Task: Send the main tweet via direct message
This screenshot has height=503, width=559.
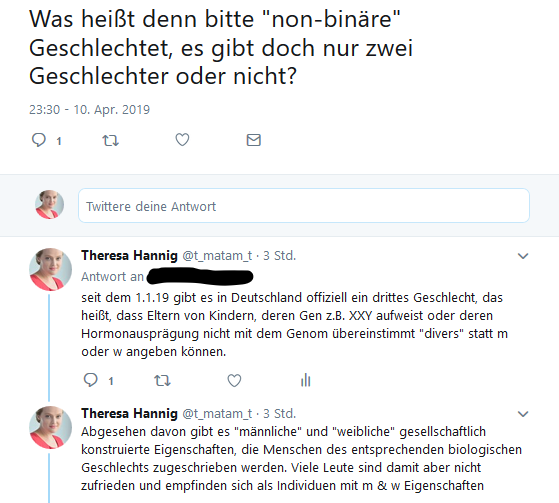Action: pyautogui.click(x=254, y=140)
